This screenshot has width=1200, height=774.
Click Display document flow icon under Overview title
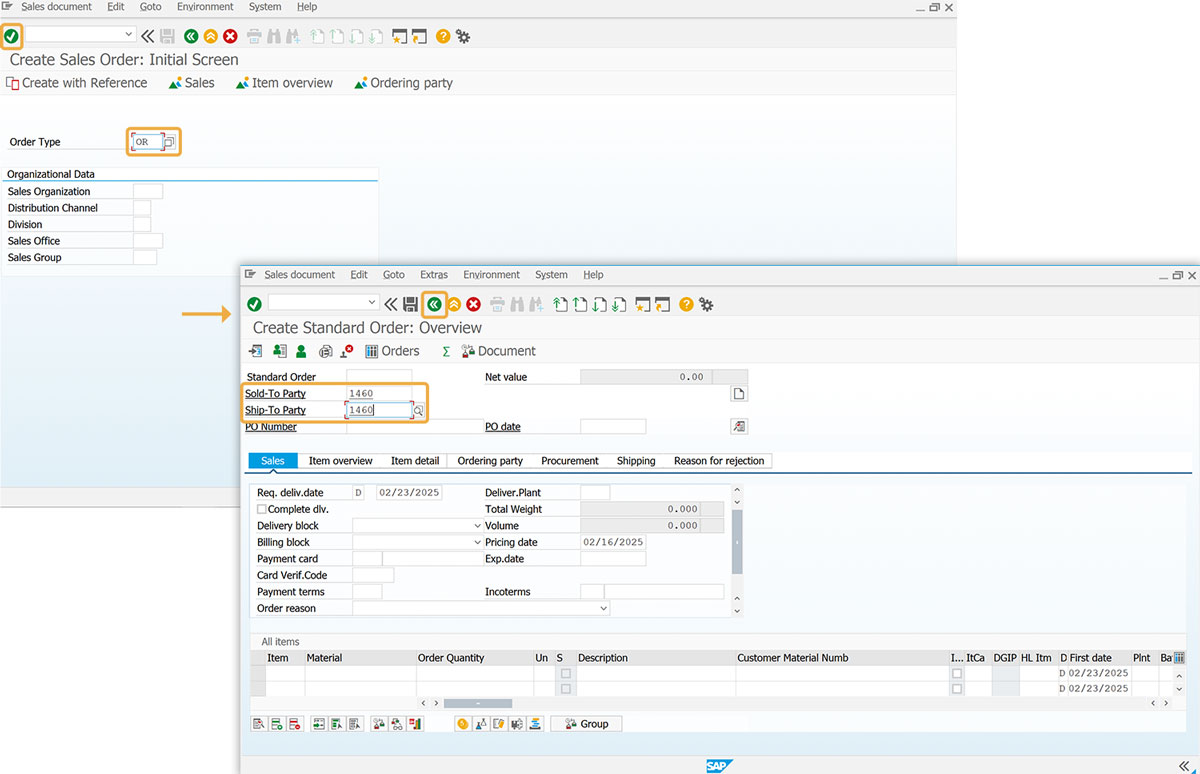point(256,351)
